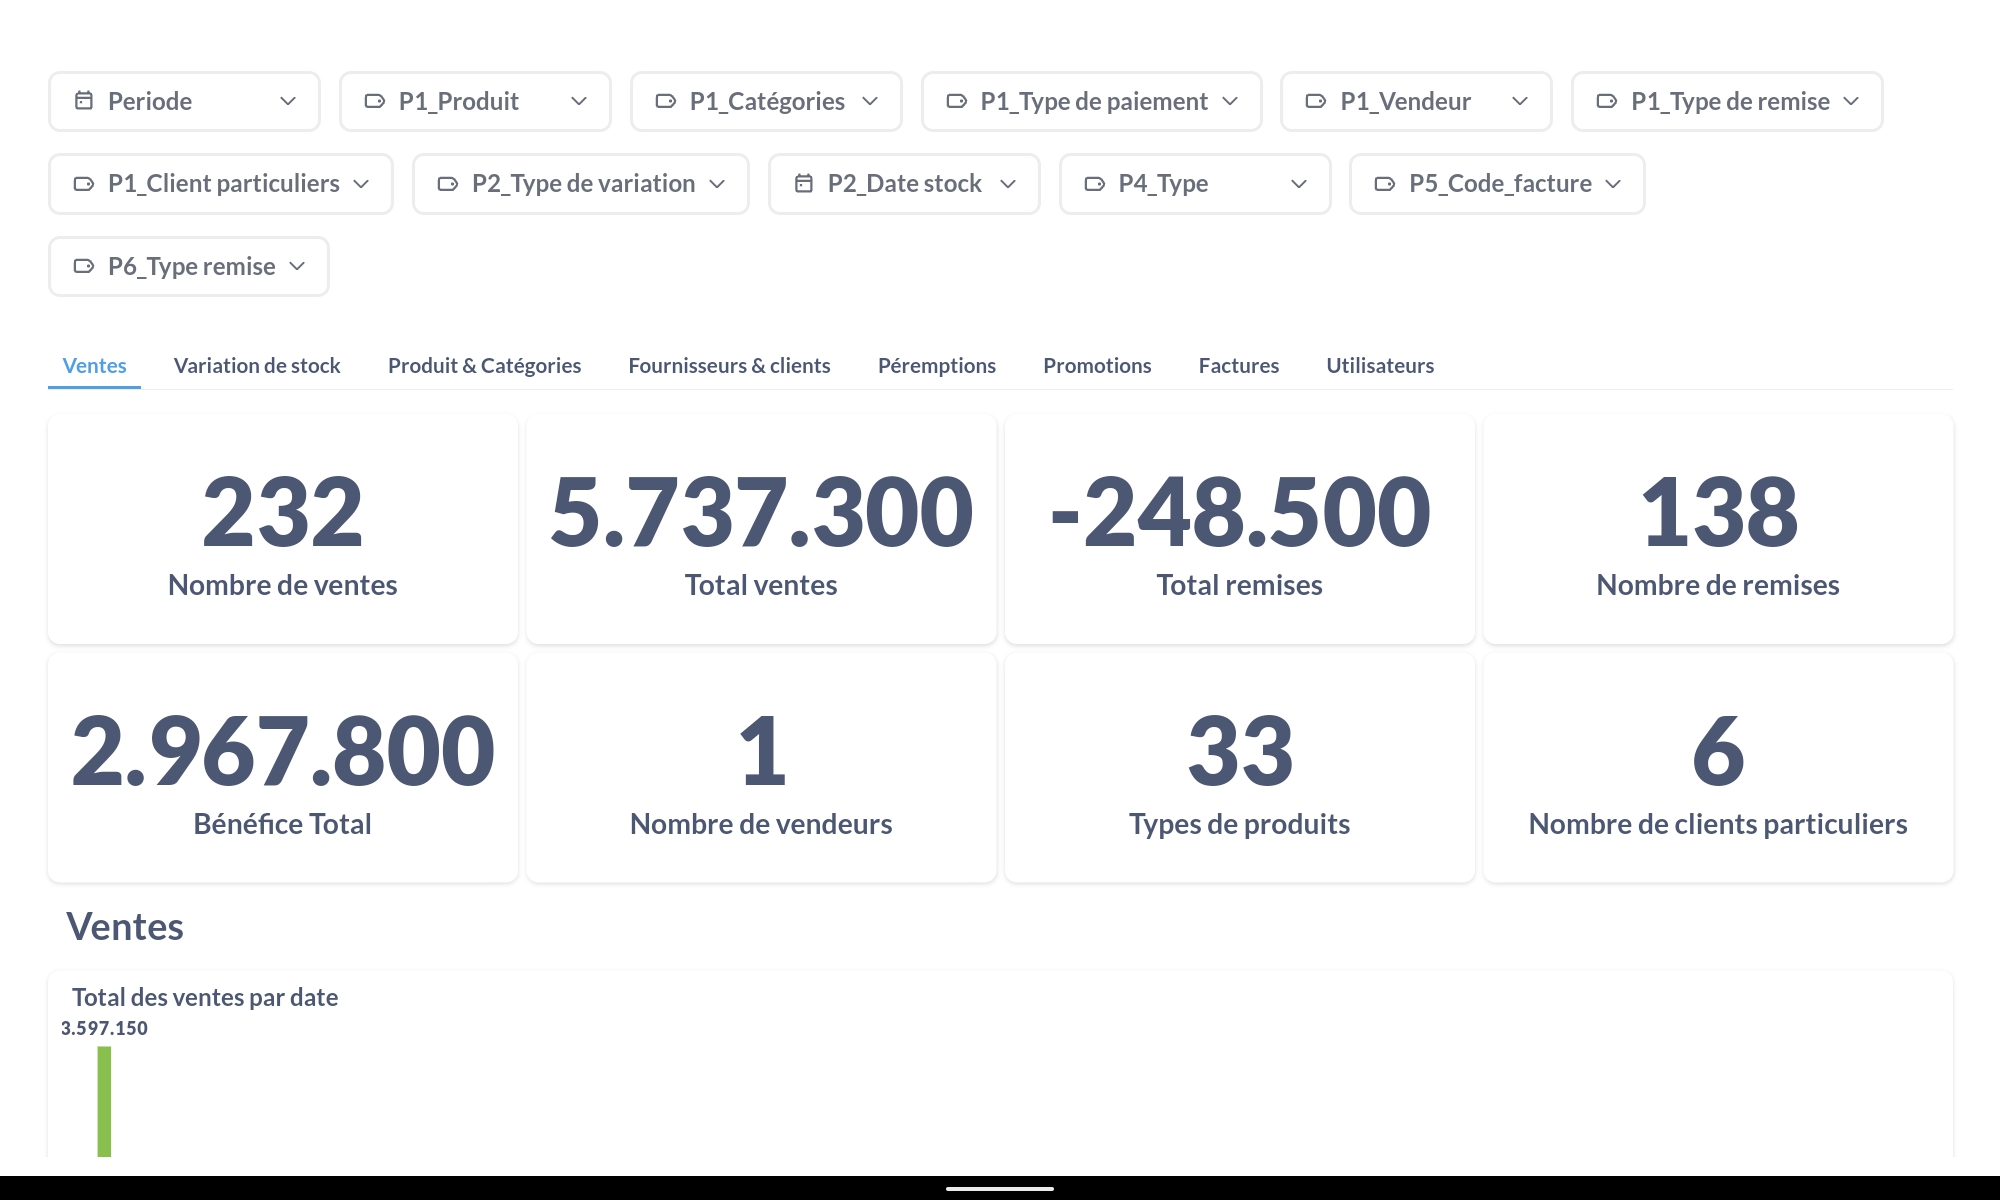Click the tag icon in the P1_Vendeur filter

click(x=1316, y=101)
